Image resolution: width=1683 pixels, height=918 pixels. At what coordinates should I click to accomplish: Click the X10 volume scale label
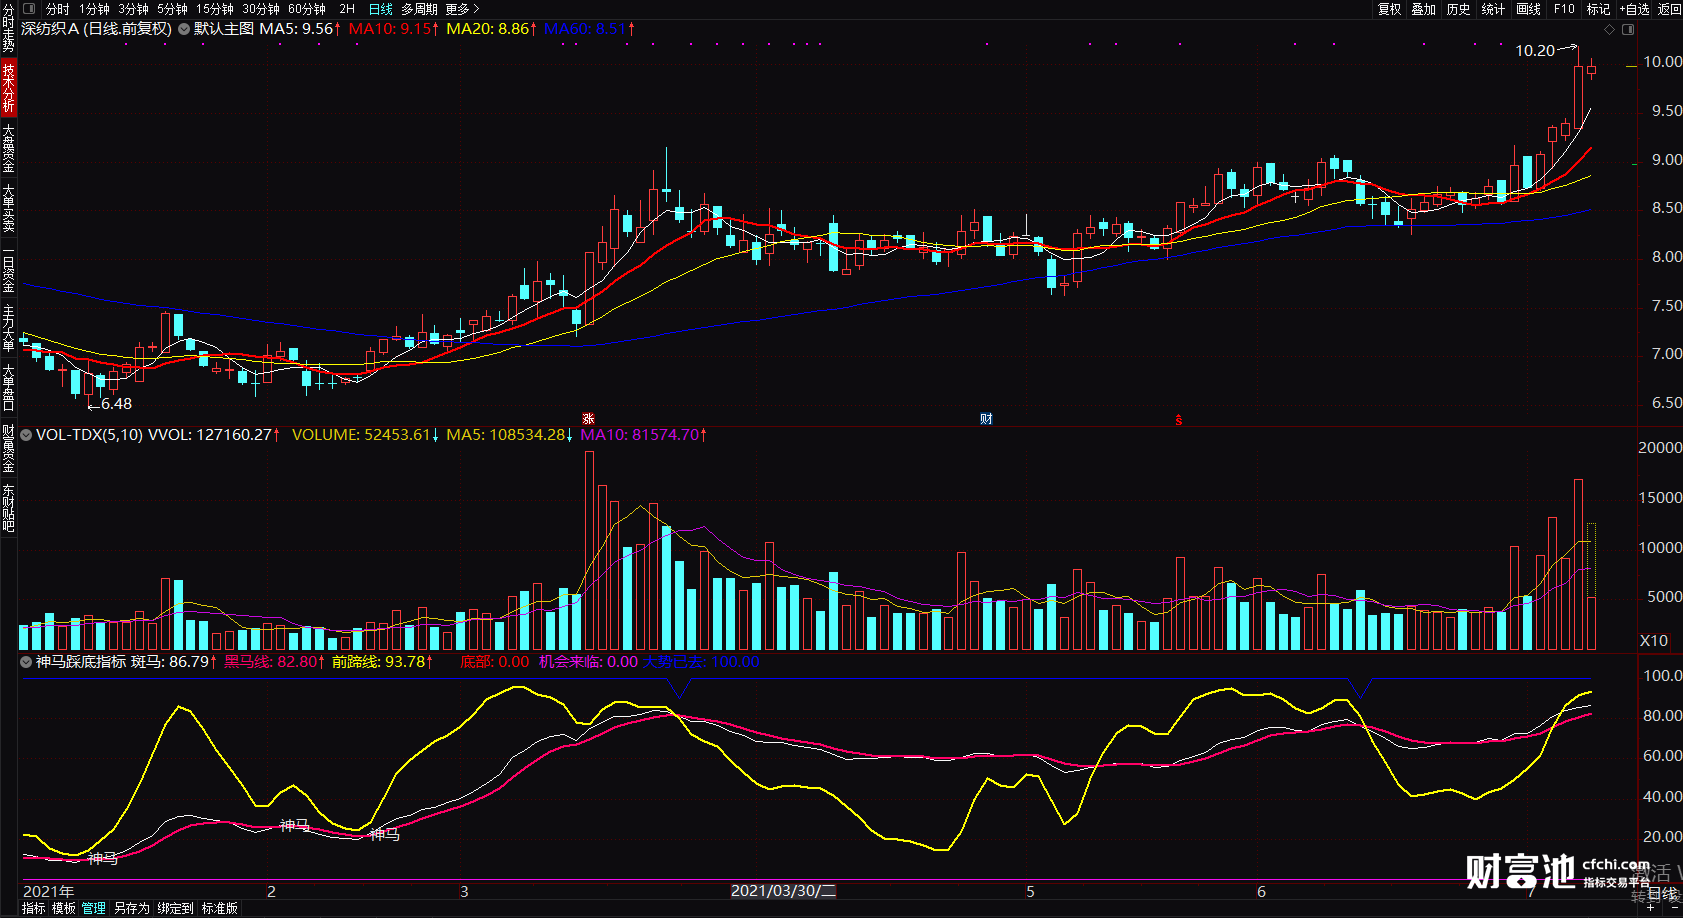click(1654, 641)
